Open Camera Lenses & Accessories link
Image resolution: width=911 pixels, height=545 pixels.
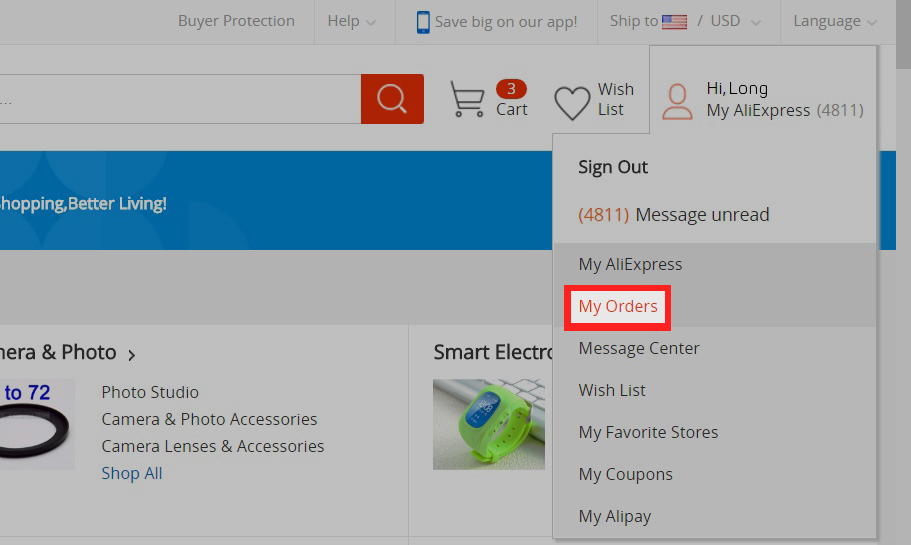212,446
